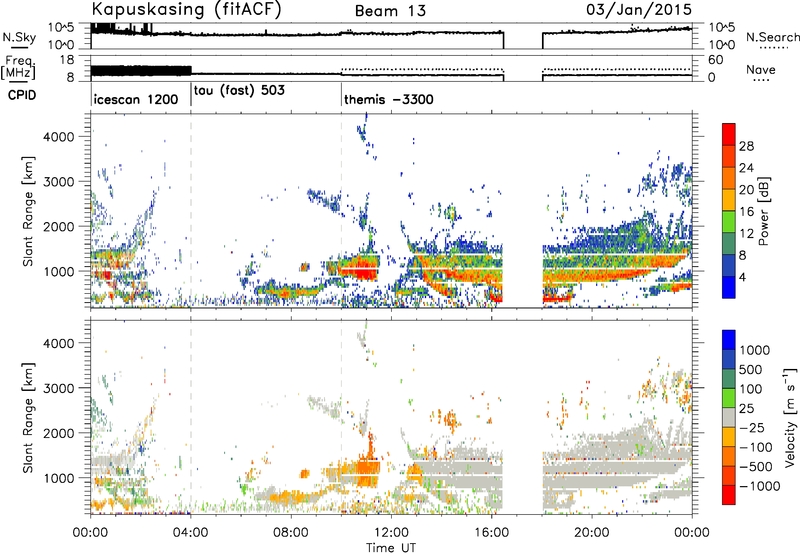The width and height of the screenshot is (800, 554).
Task: Click the CPID row label
Action: [22, 95]
